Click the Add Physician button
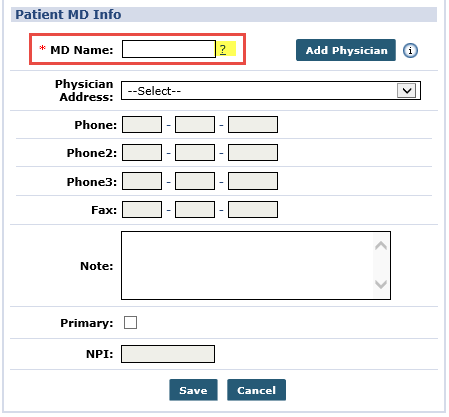Image resolution: width=449 pixels, height=417 pixels. point(346,50)
